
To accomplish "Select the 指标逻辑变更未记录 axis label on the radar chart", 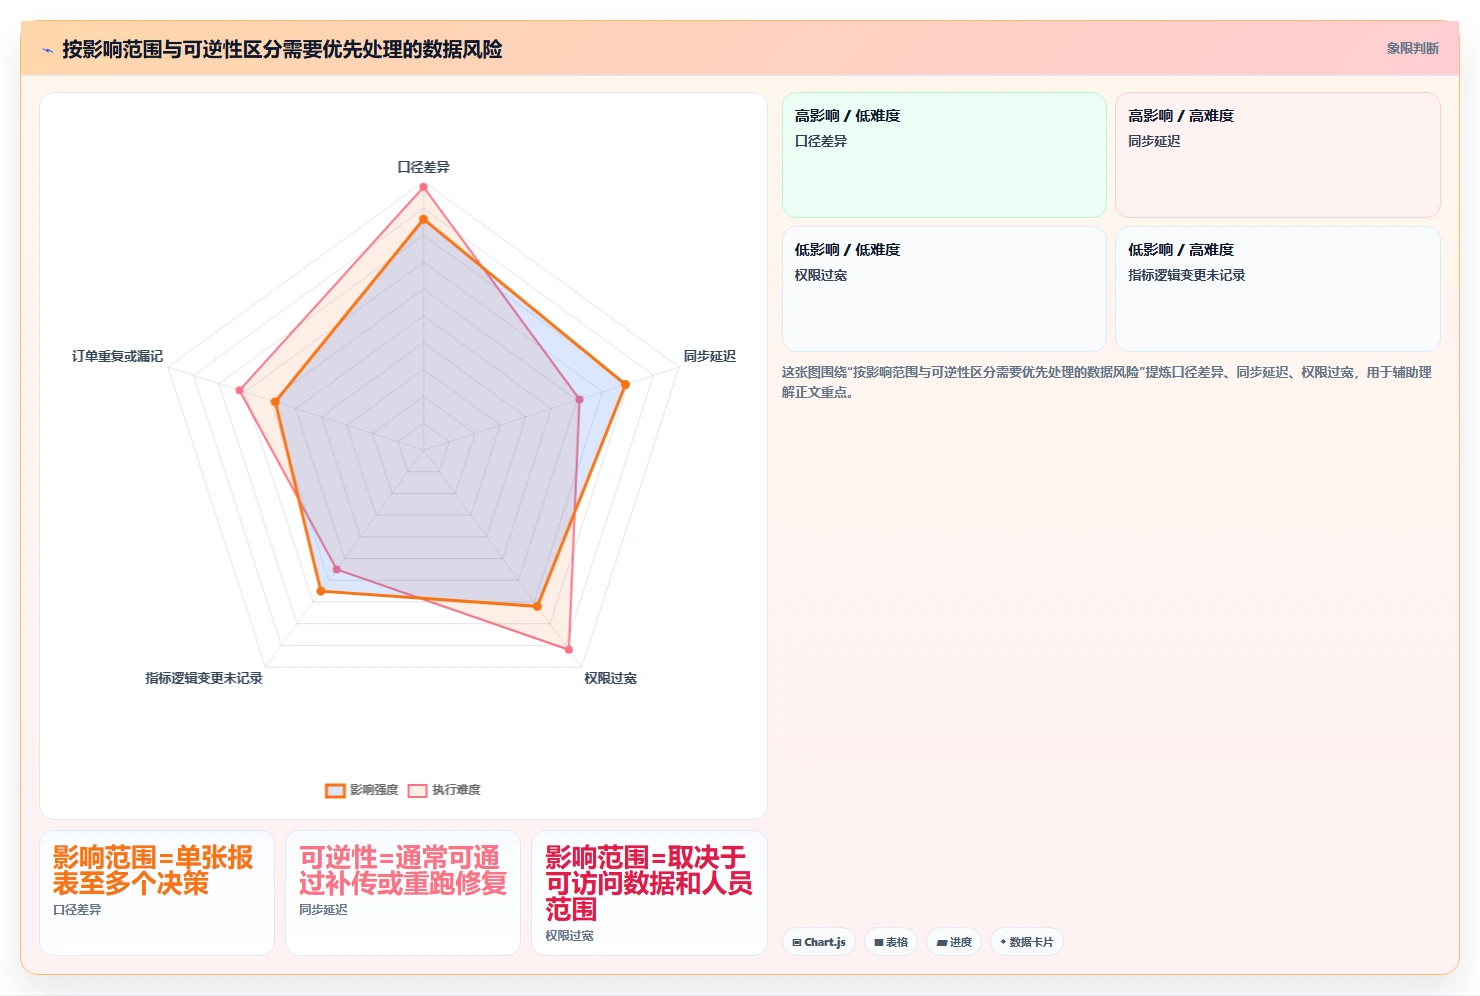I will point(204,678).
